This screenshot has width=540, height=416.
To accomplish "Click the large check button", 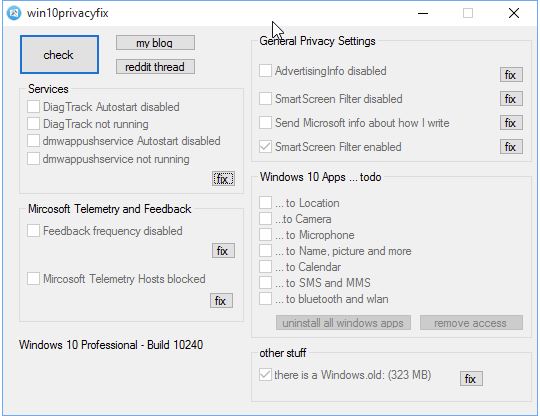I will (x=59, y=54).
